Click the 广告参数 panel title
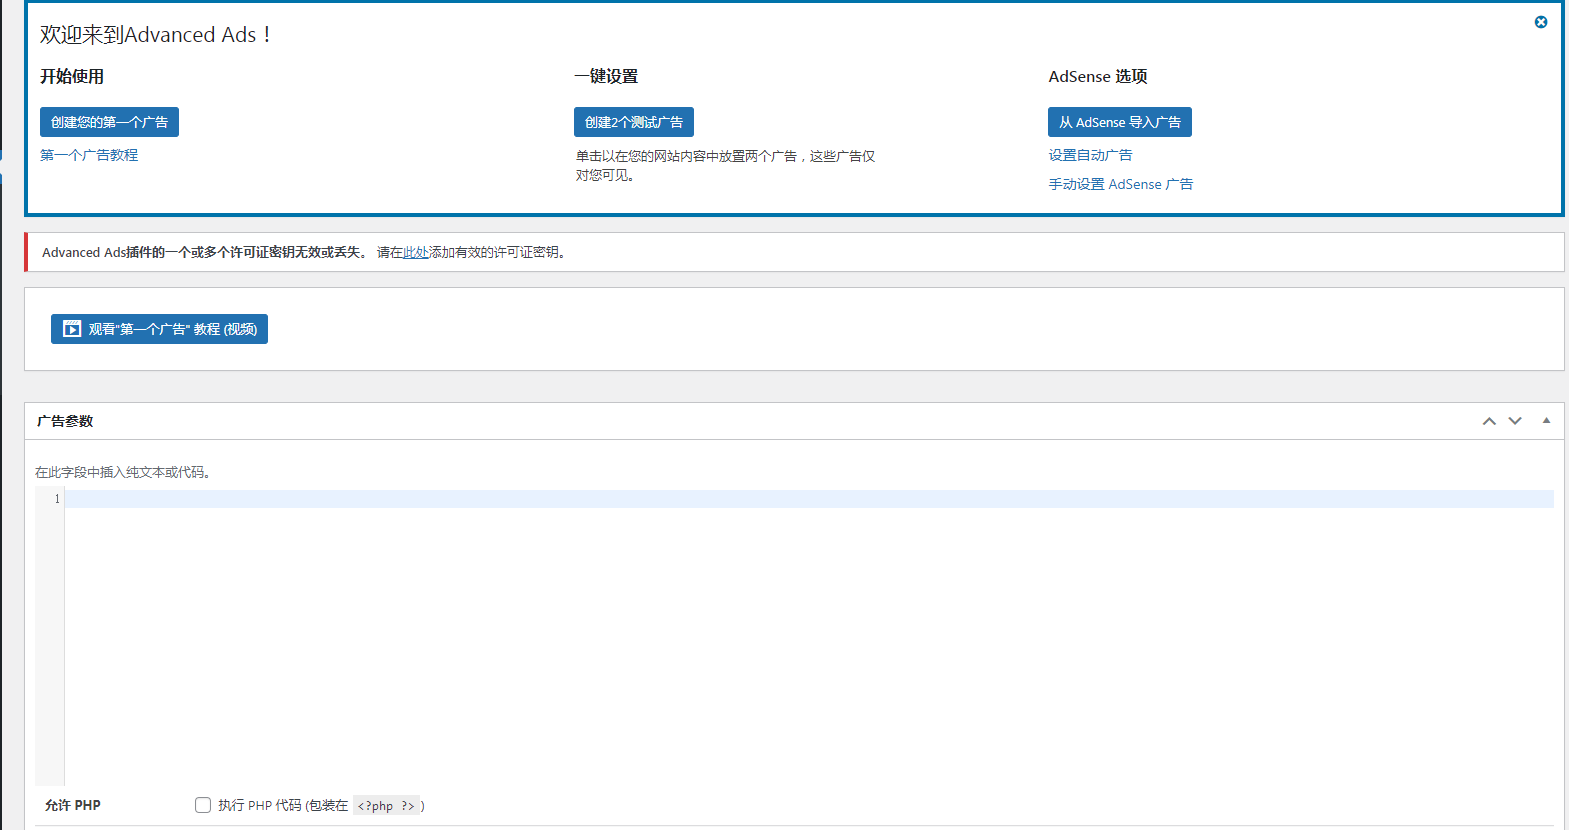The image size is (1569, 830). coord(65,421)
